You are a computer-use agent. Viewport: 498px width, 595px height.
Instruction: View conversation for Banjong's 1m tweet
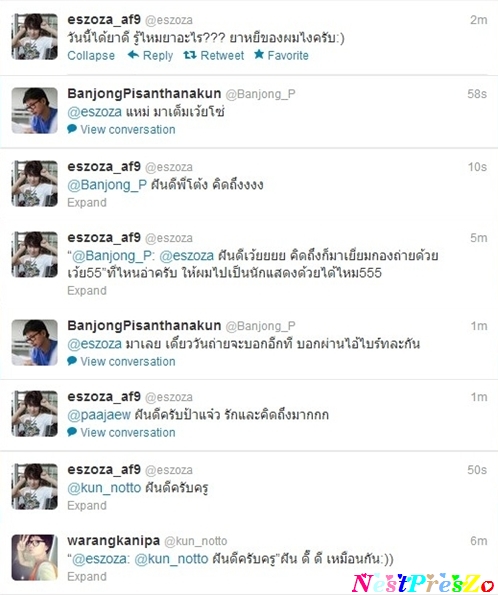128,361
